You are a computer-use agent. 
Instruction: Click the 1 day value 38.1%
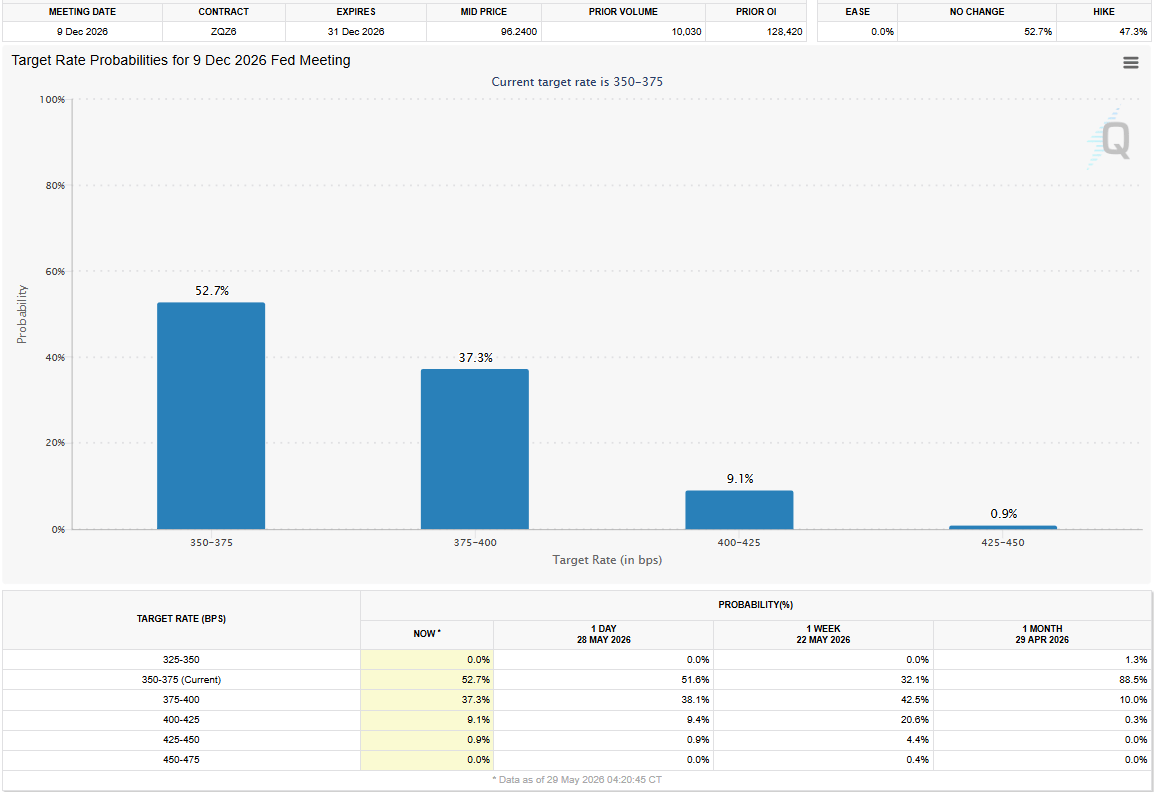point(695,700)
